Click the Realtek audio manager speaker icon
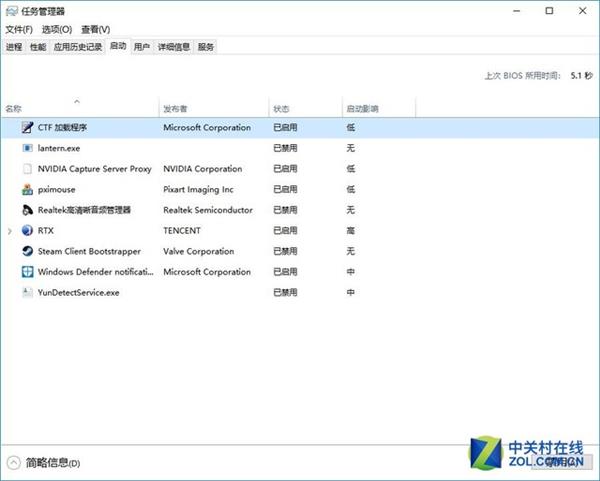600x481 pixels. (x=27, y=210)
